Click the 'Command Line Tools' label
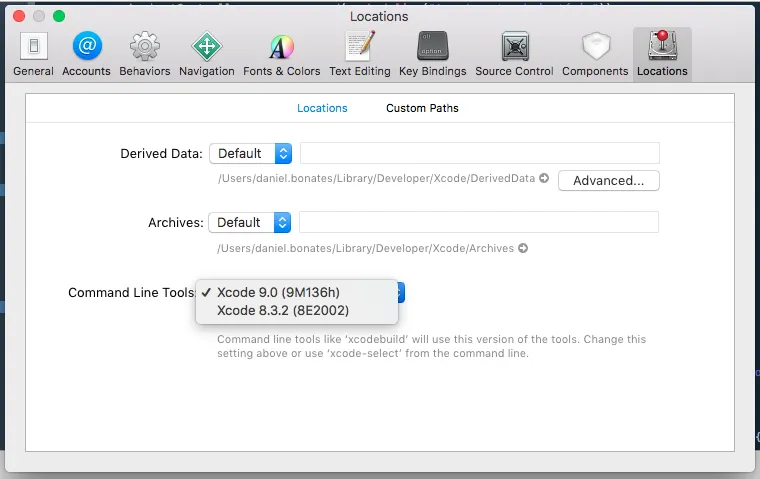Viewport: 760px width, 479px height. (x=131, y=293)
